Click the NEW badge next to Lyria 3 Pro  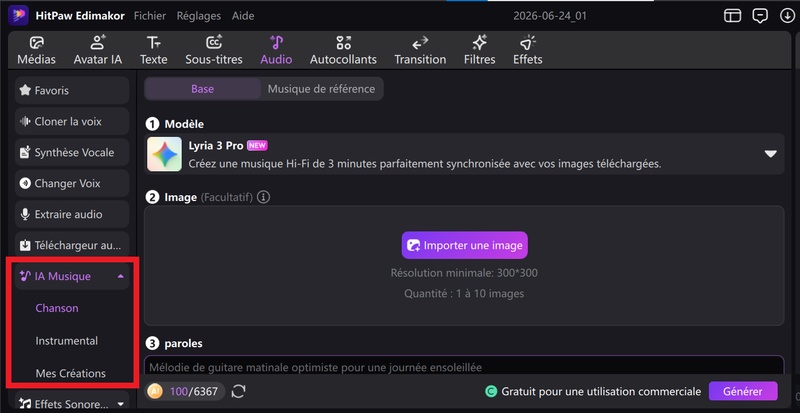[x=258, y=145]
